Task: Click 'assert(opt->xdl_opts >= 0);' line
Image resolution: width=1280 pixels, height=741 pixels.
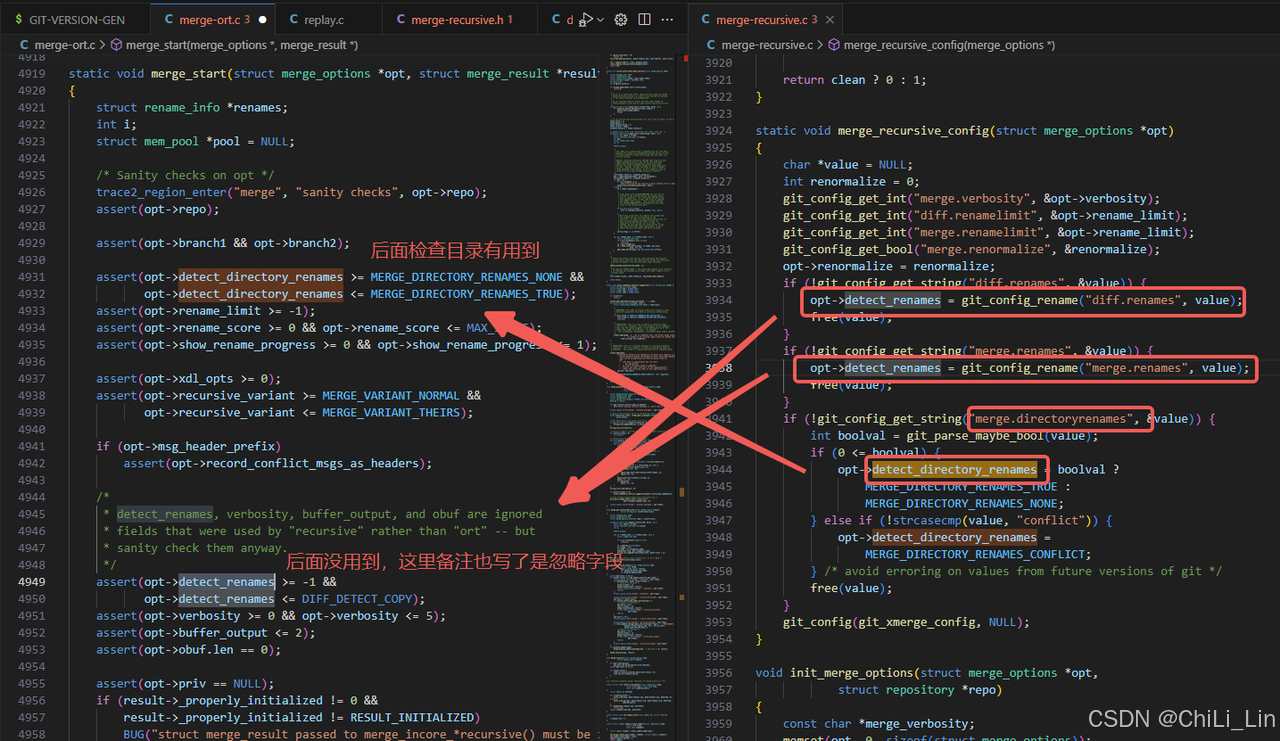Action: click(x=188, y=378)
